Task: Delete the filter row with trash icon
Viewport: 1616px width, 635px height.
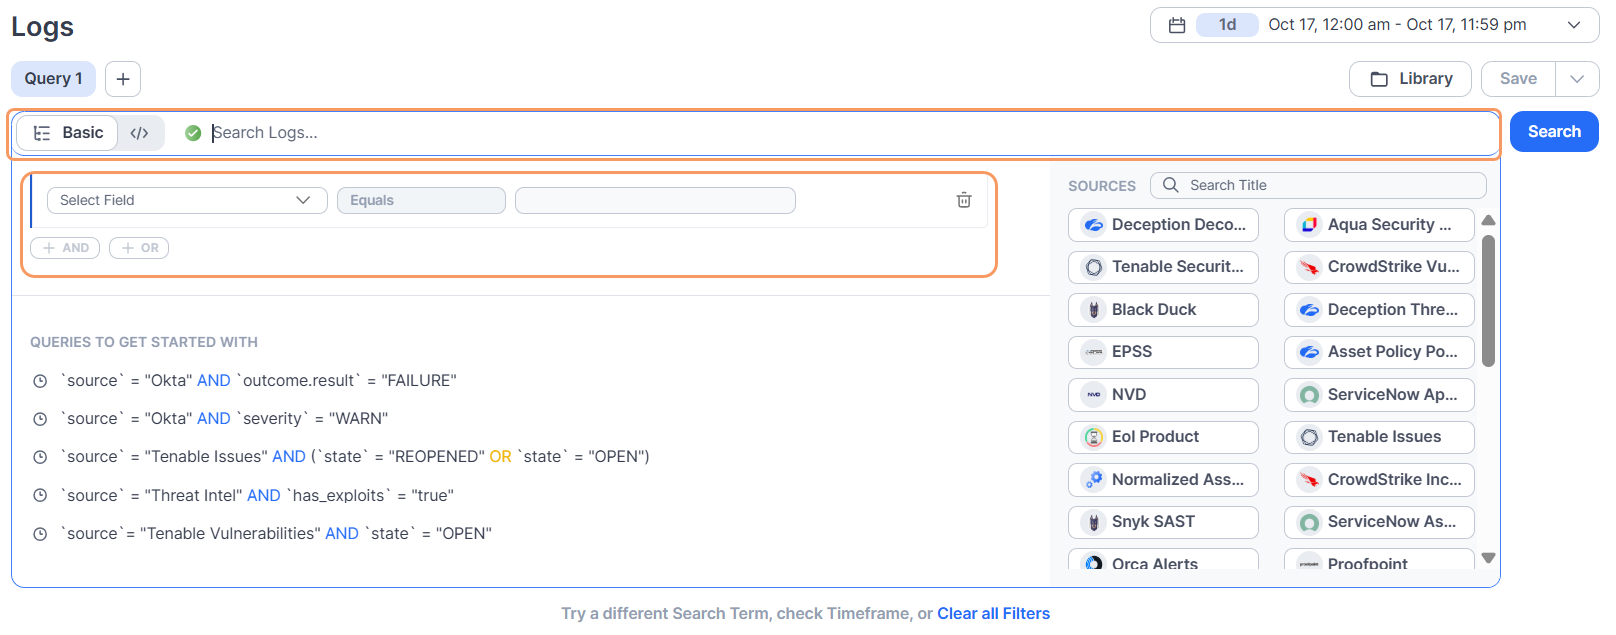Action: [x=964, y=200]
